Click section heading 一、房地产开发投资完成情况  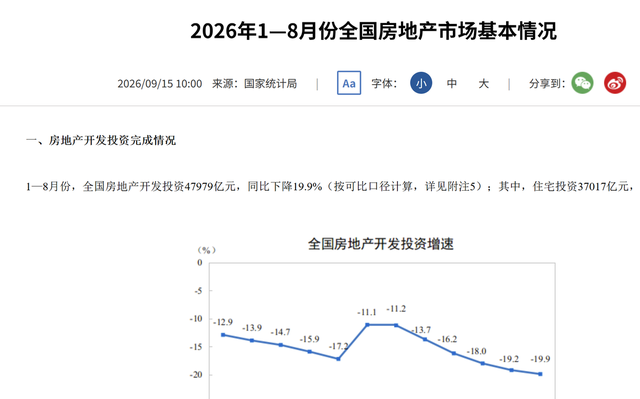click(101, 140)
